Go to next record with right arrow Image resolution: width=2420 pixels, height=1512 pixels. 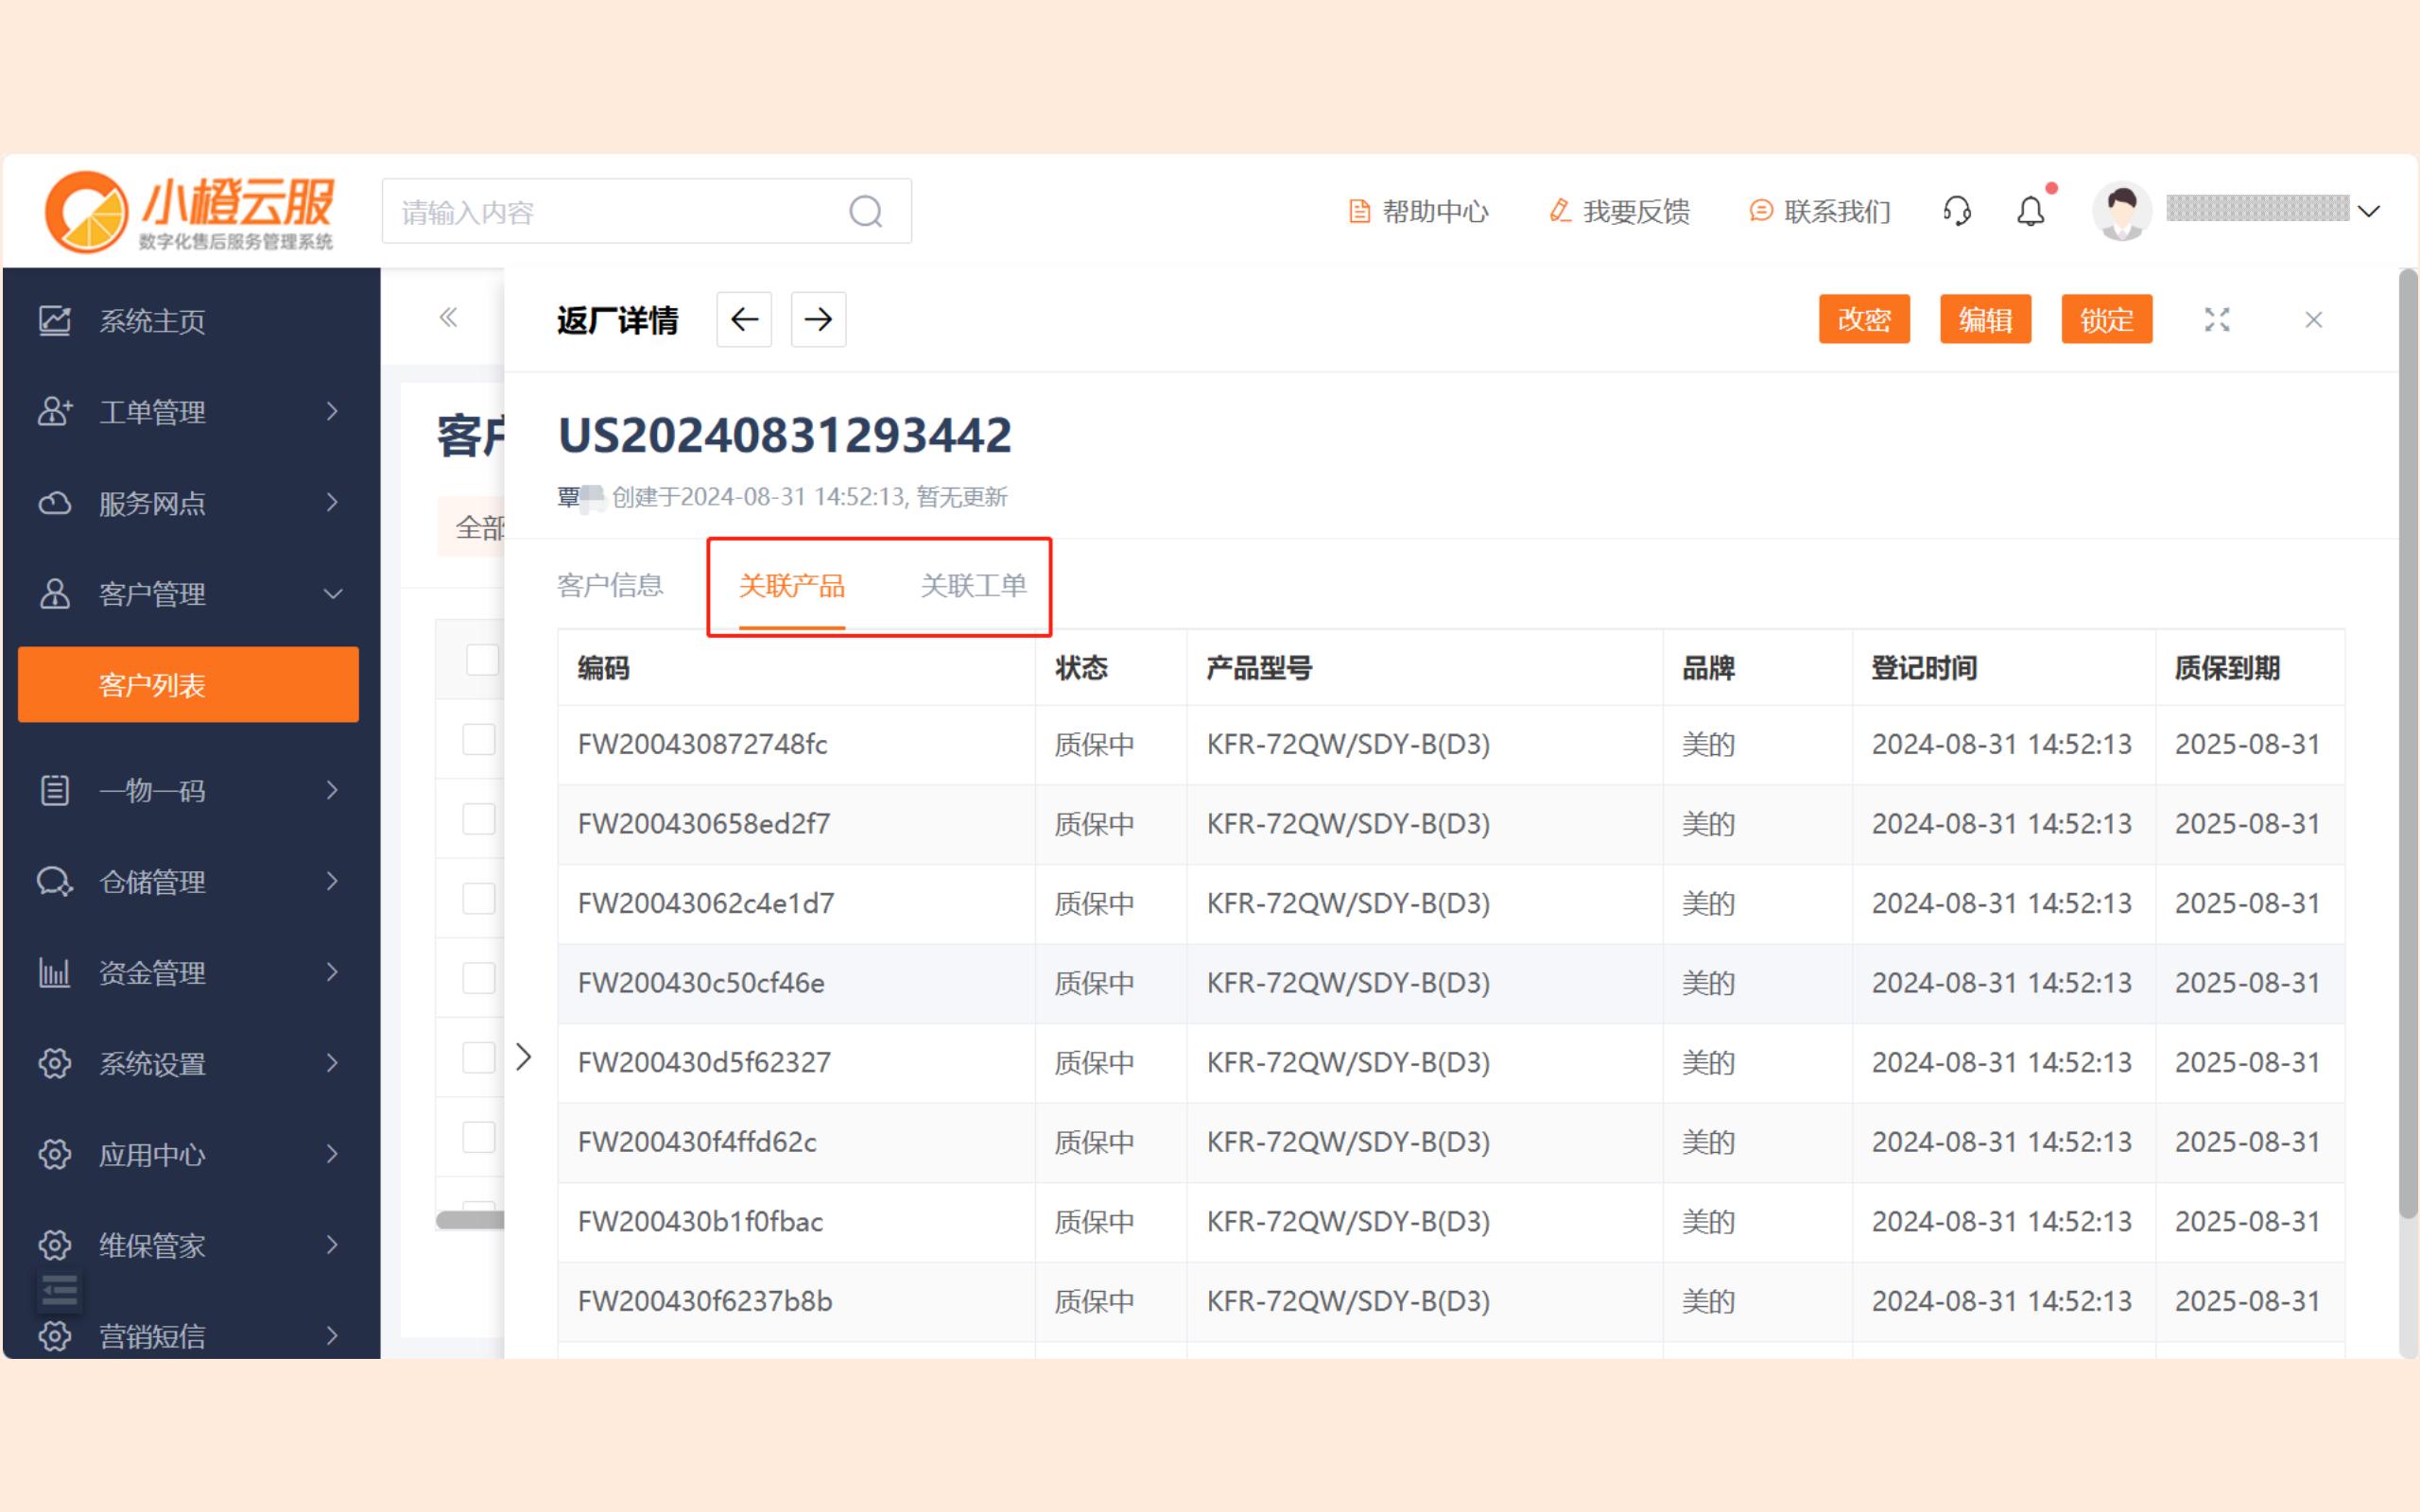click(818, 320)
